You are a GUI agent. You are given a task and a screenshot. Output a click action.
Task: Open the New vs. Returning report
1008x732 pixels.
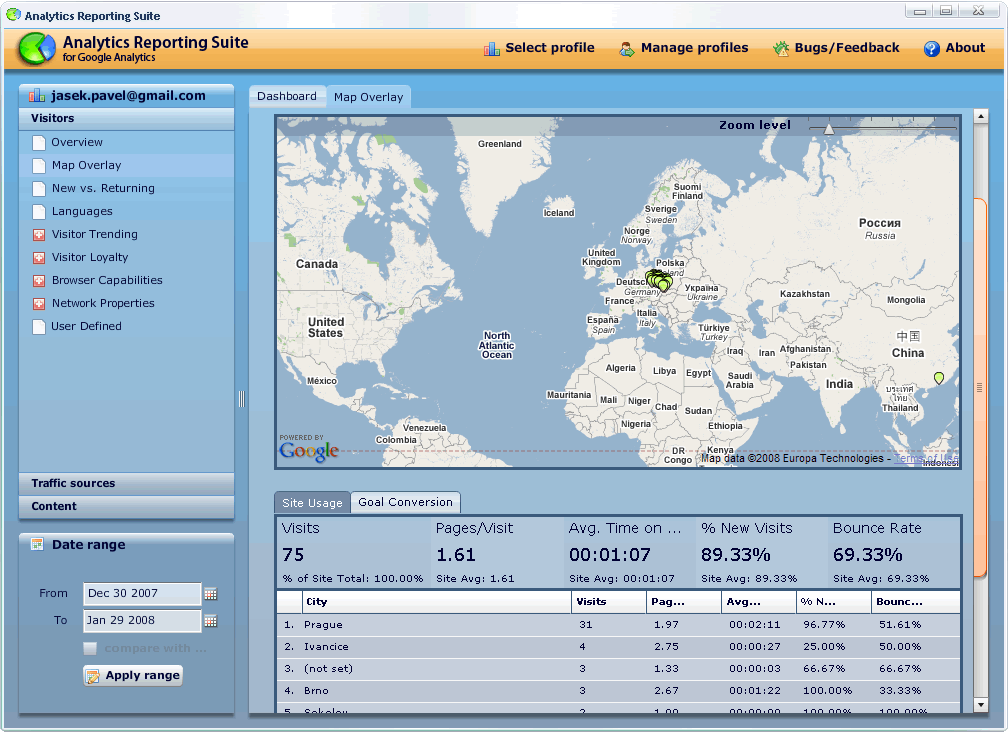[104, 188]
